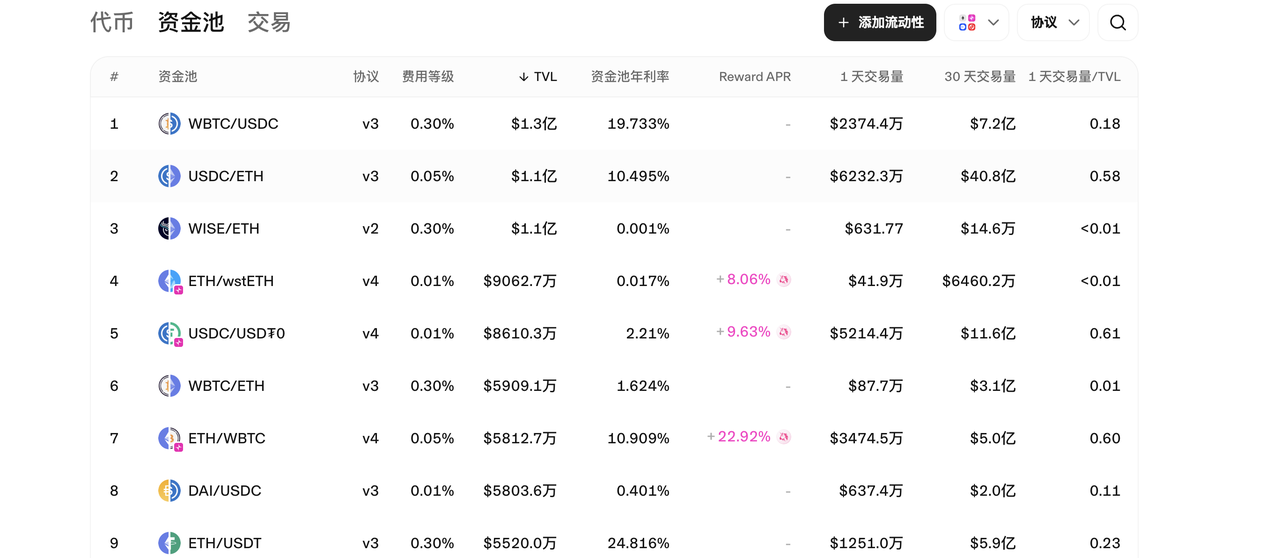Open the search magnifier button
Viewport: 1280px width, 558px height.
1117,22
